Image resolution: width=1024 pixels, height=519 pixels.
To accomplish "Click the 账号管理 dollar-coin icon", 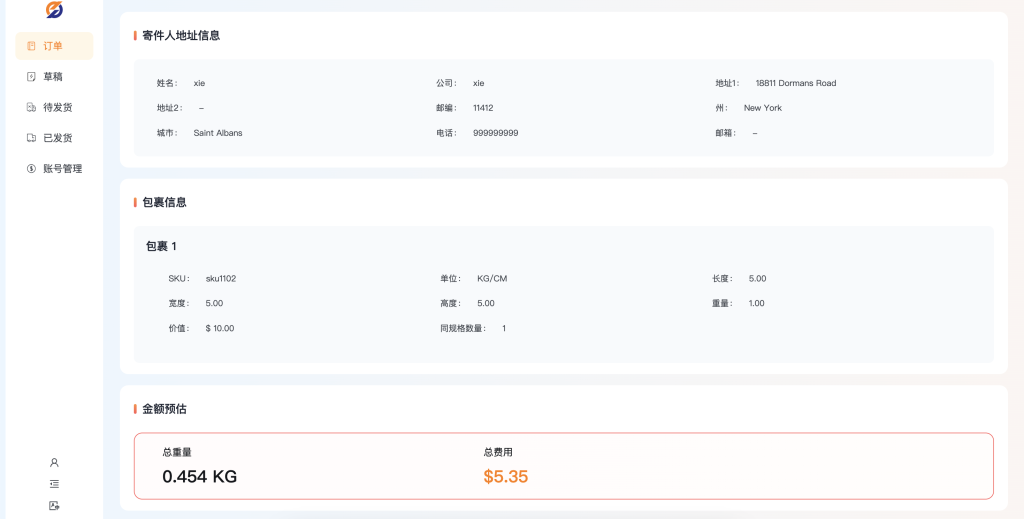I will [31, 169].
